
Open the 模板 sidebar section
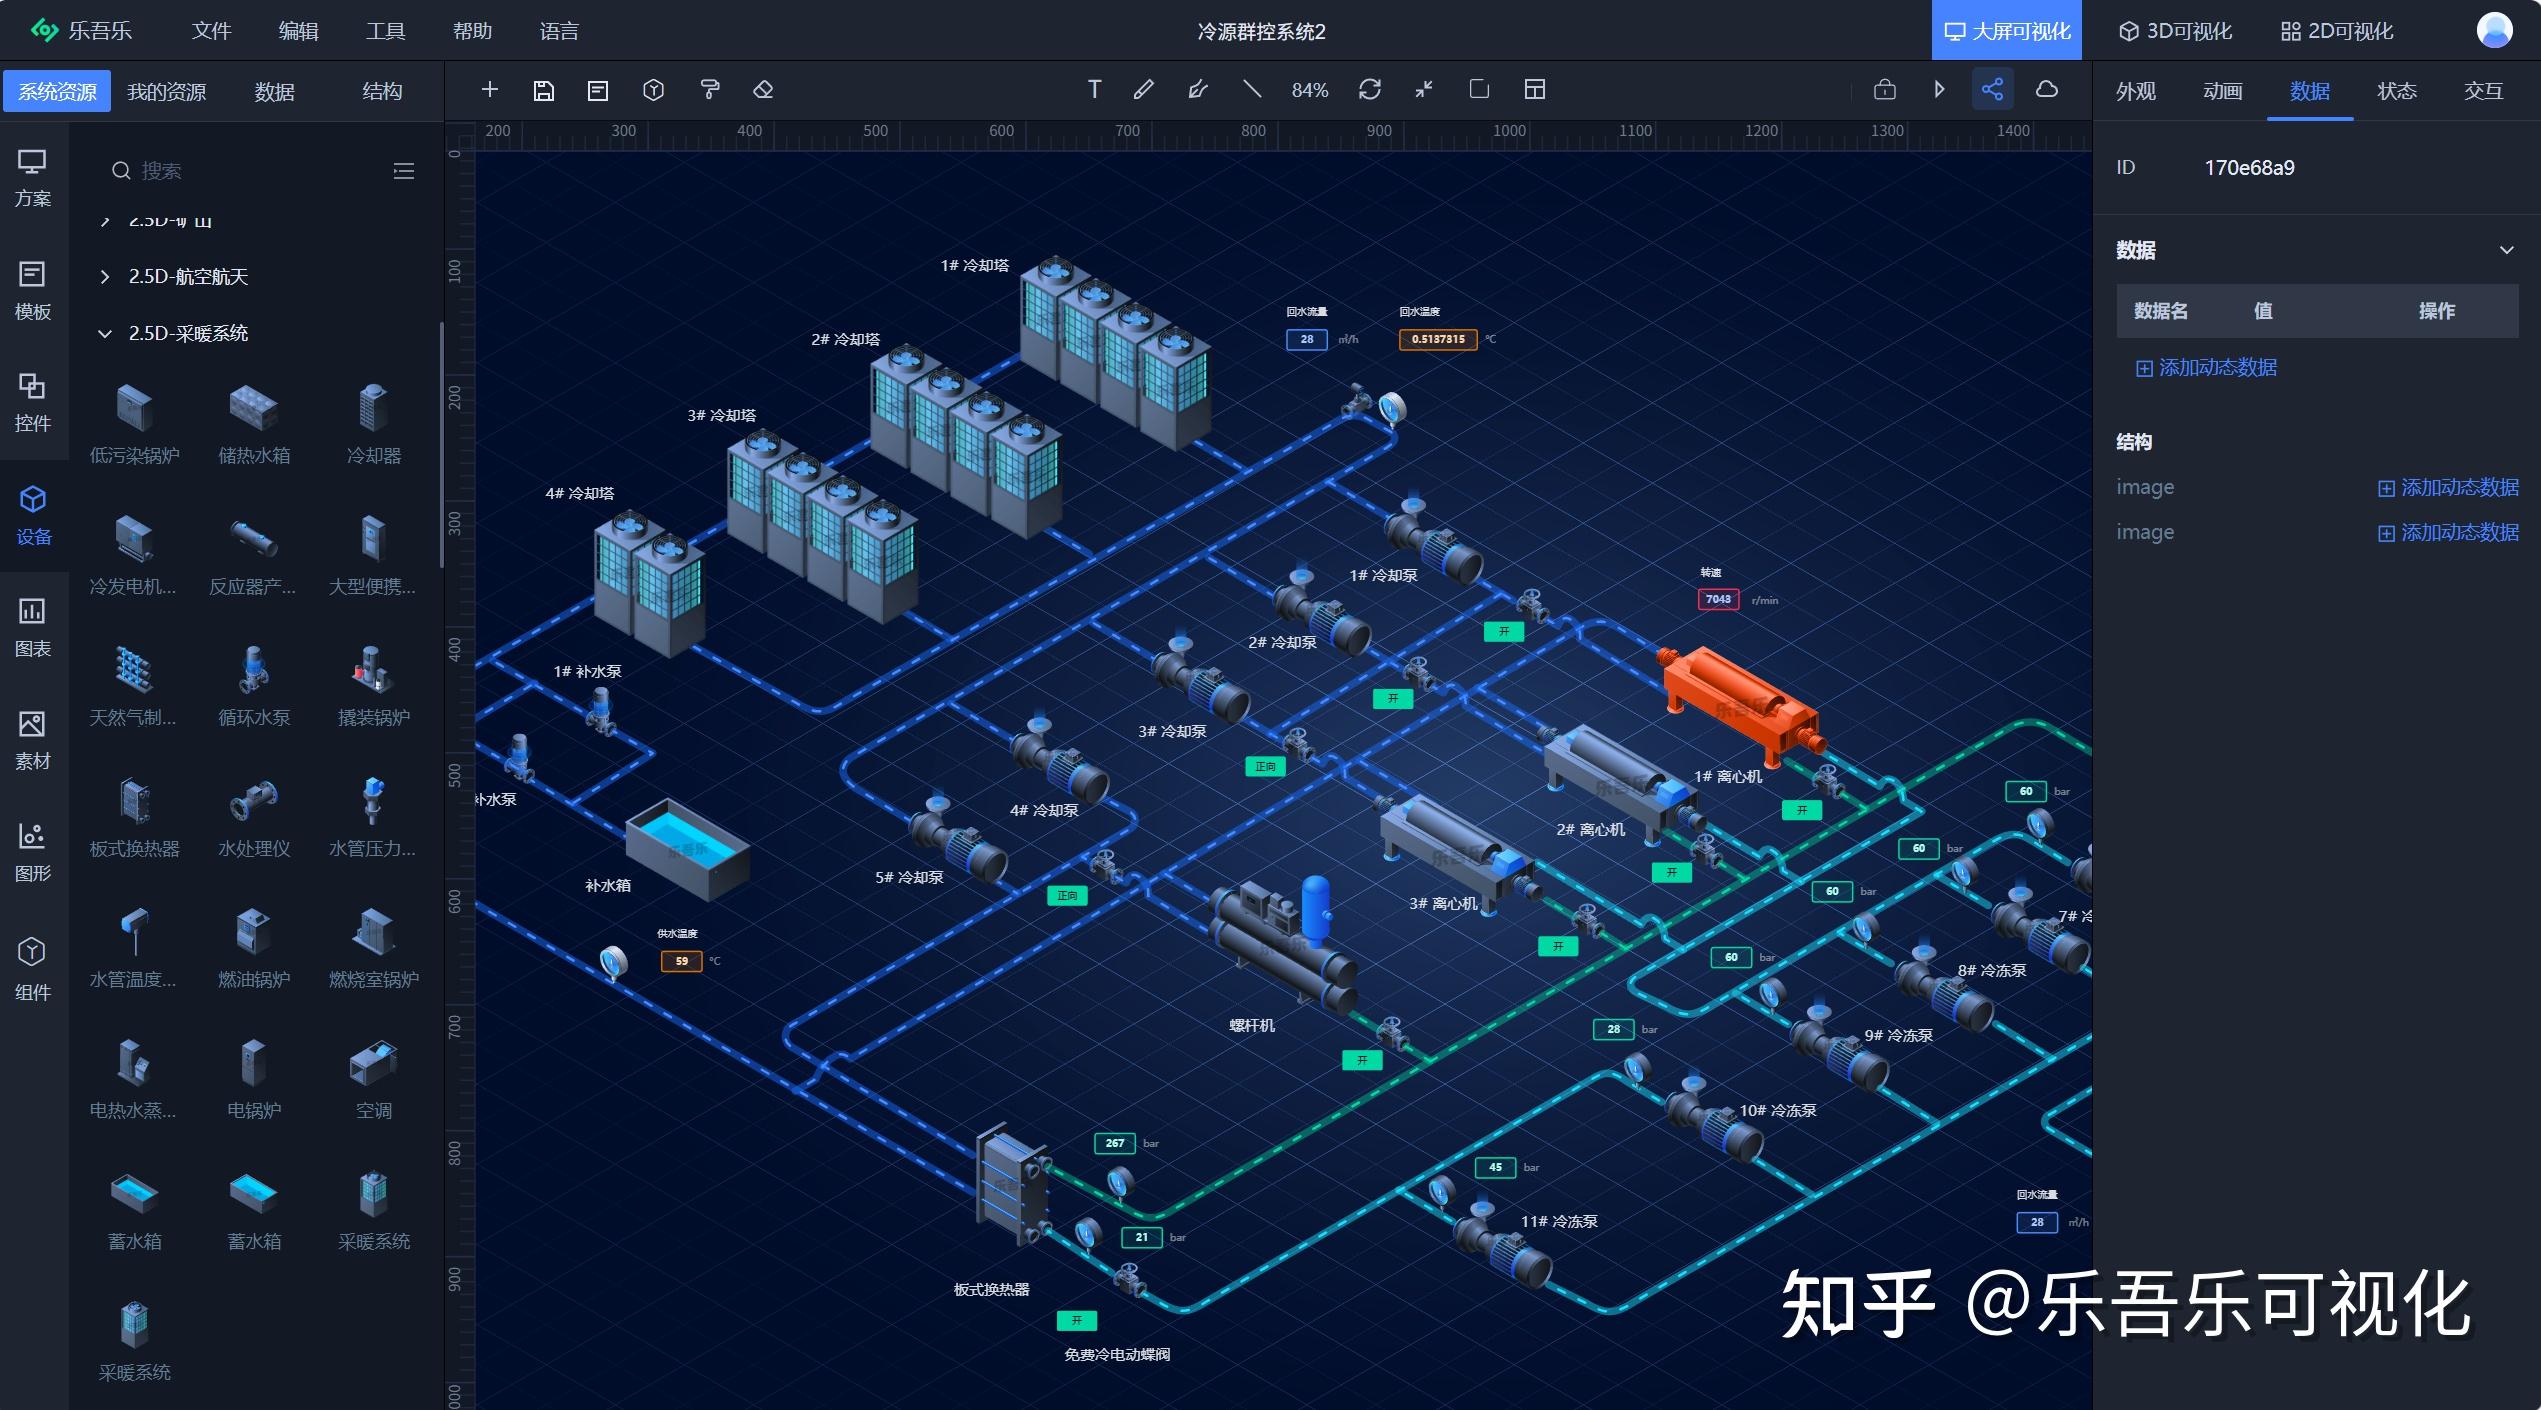point(33,291)
